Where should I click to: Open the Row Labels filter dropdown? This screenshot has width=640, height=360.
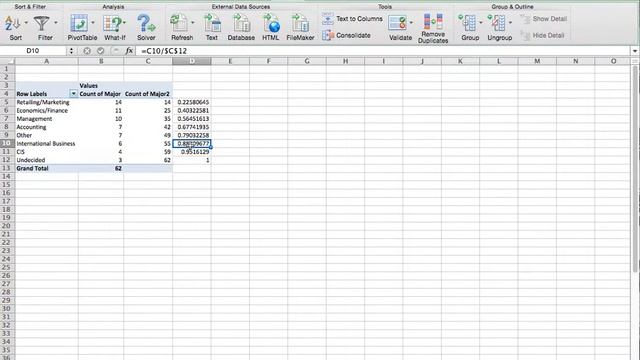pyautogui.click(x=73, y=94)
